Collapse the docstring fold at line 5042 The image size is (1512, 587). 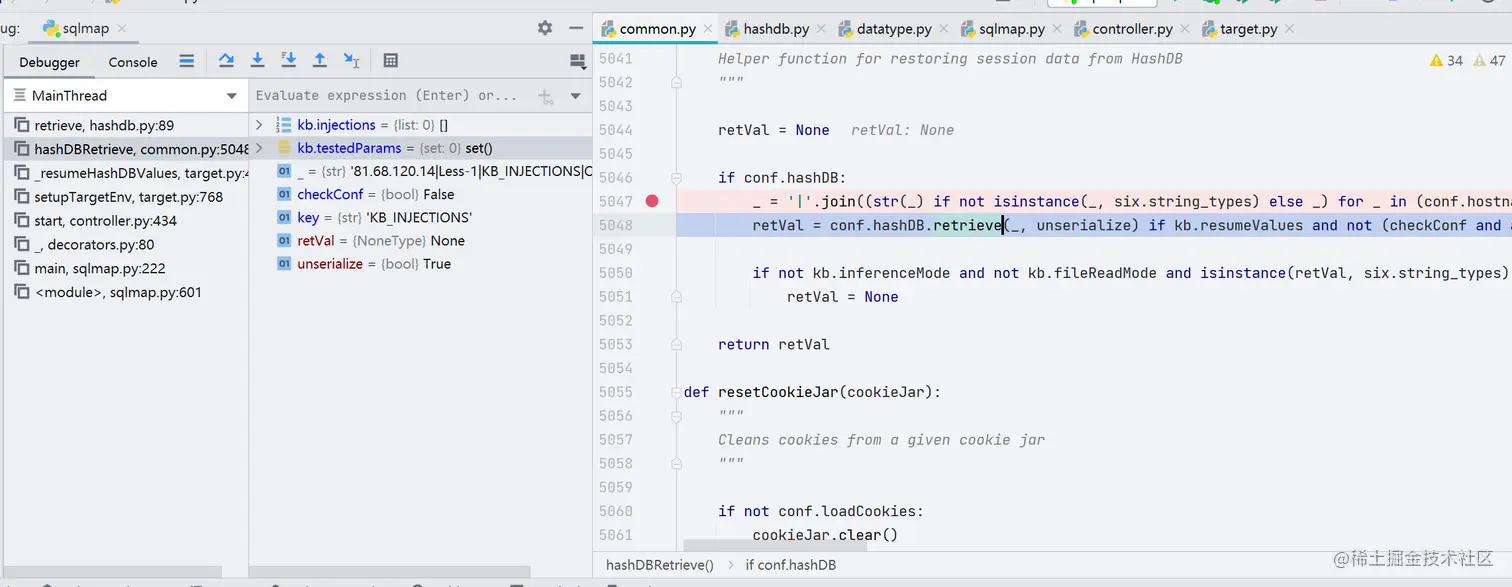pos(677,82)
